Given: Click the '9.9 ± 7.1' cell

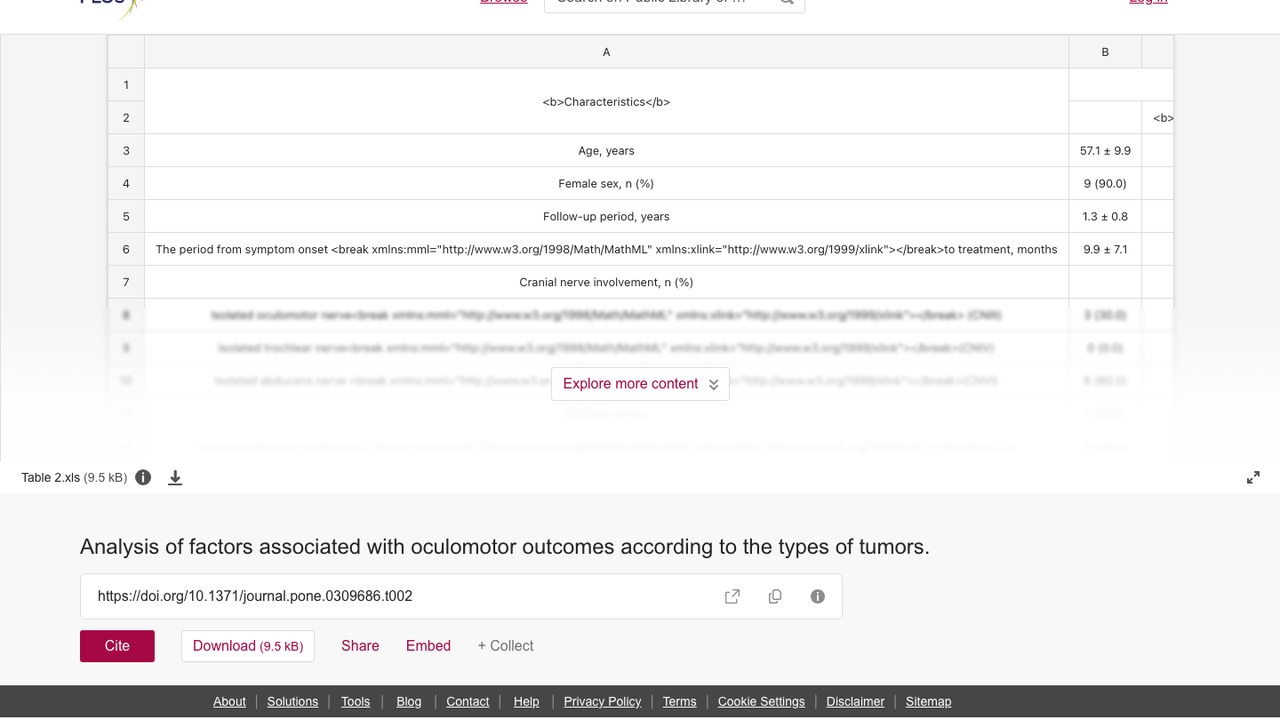Looking at the screenshot, I should click(x=1105, y=250).
